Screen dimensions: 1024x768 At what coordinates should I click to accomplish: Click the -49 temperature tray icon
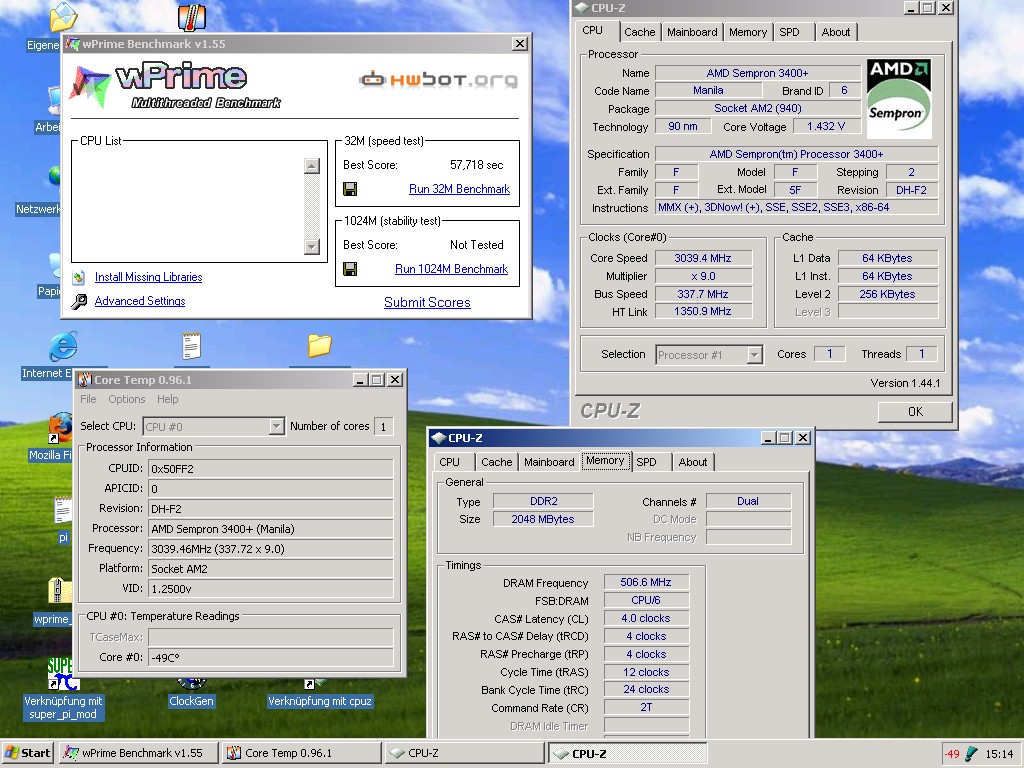(952, 754)
